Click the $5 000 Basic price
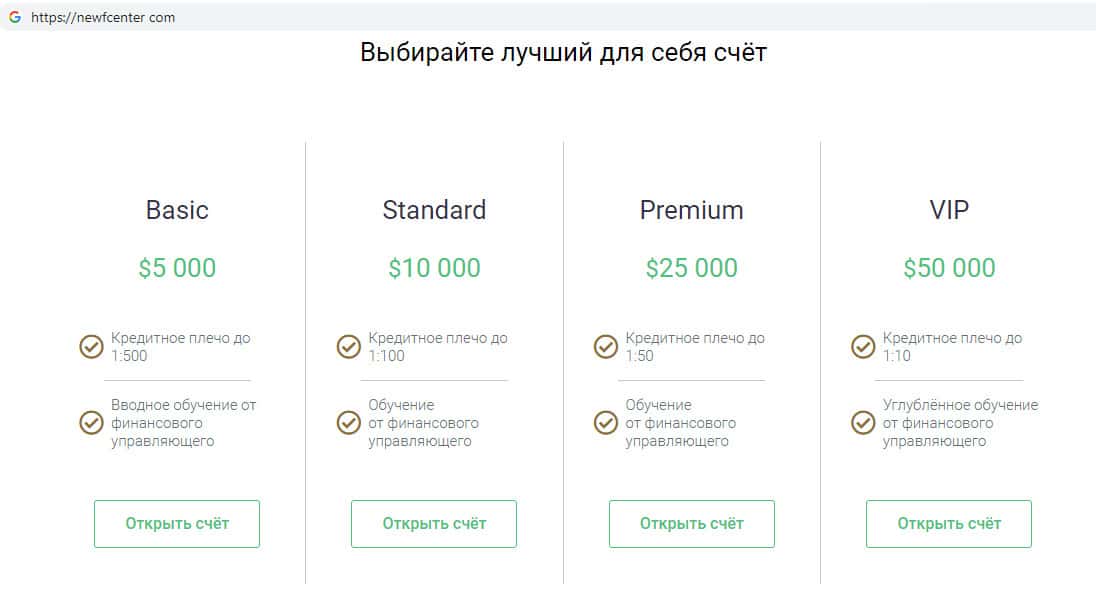This screenshot has height=596, width=1096. click(x=177, y=268)
